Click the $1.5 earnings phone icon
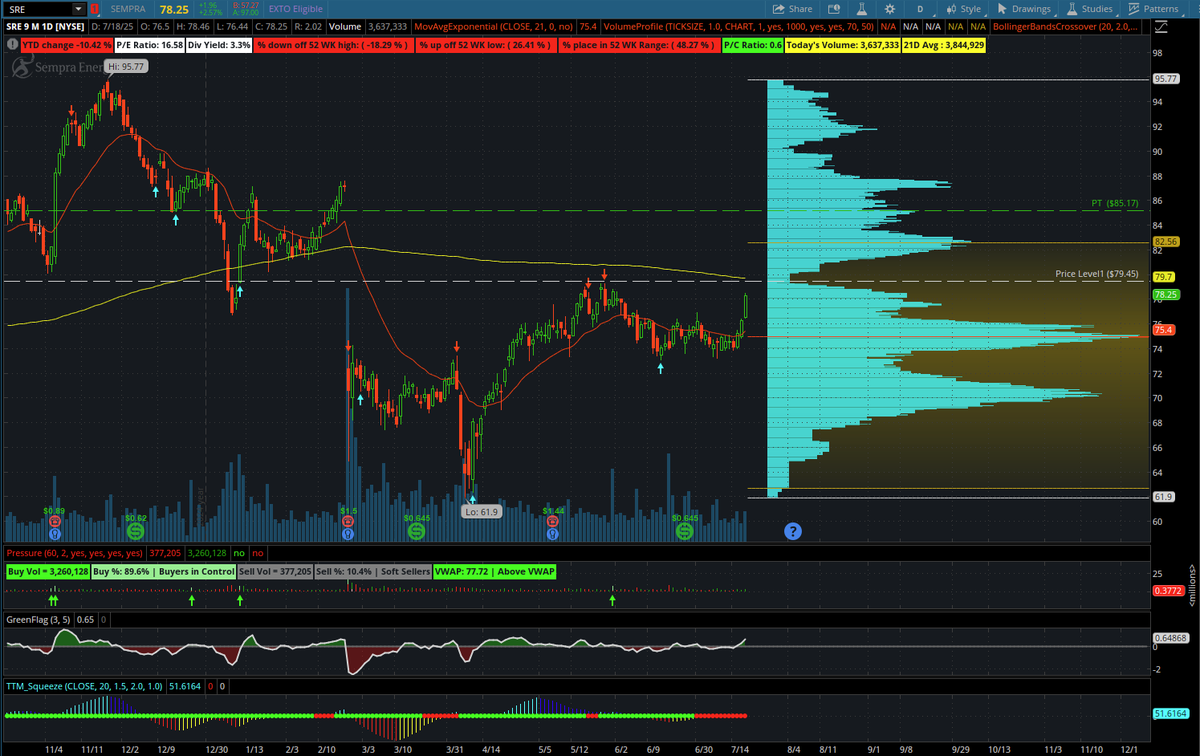The height and width of the screenshot is (756, 1200). pos(348,521)
